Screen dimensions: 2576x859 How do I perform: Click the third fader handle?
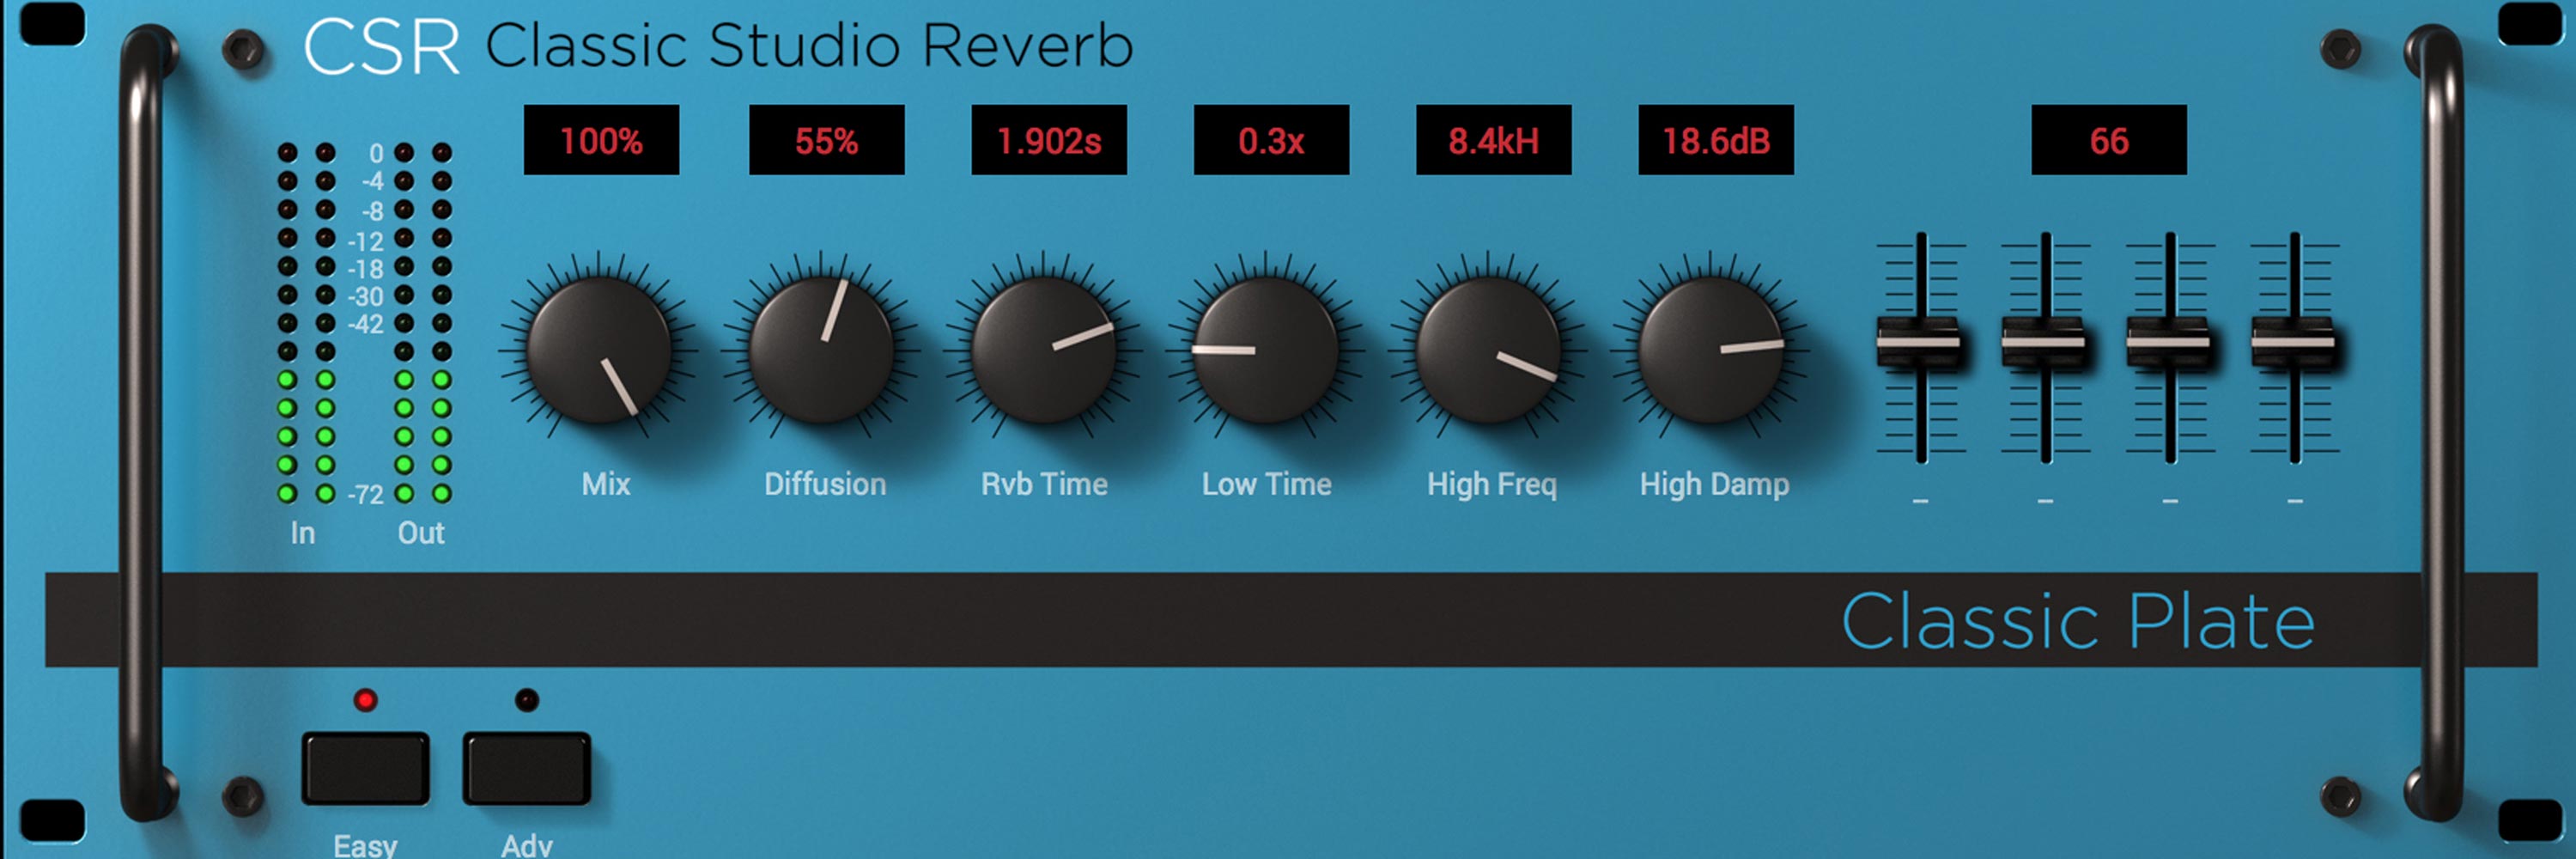[2169, 343]
